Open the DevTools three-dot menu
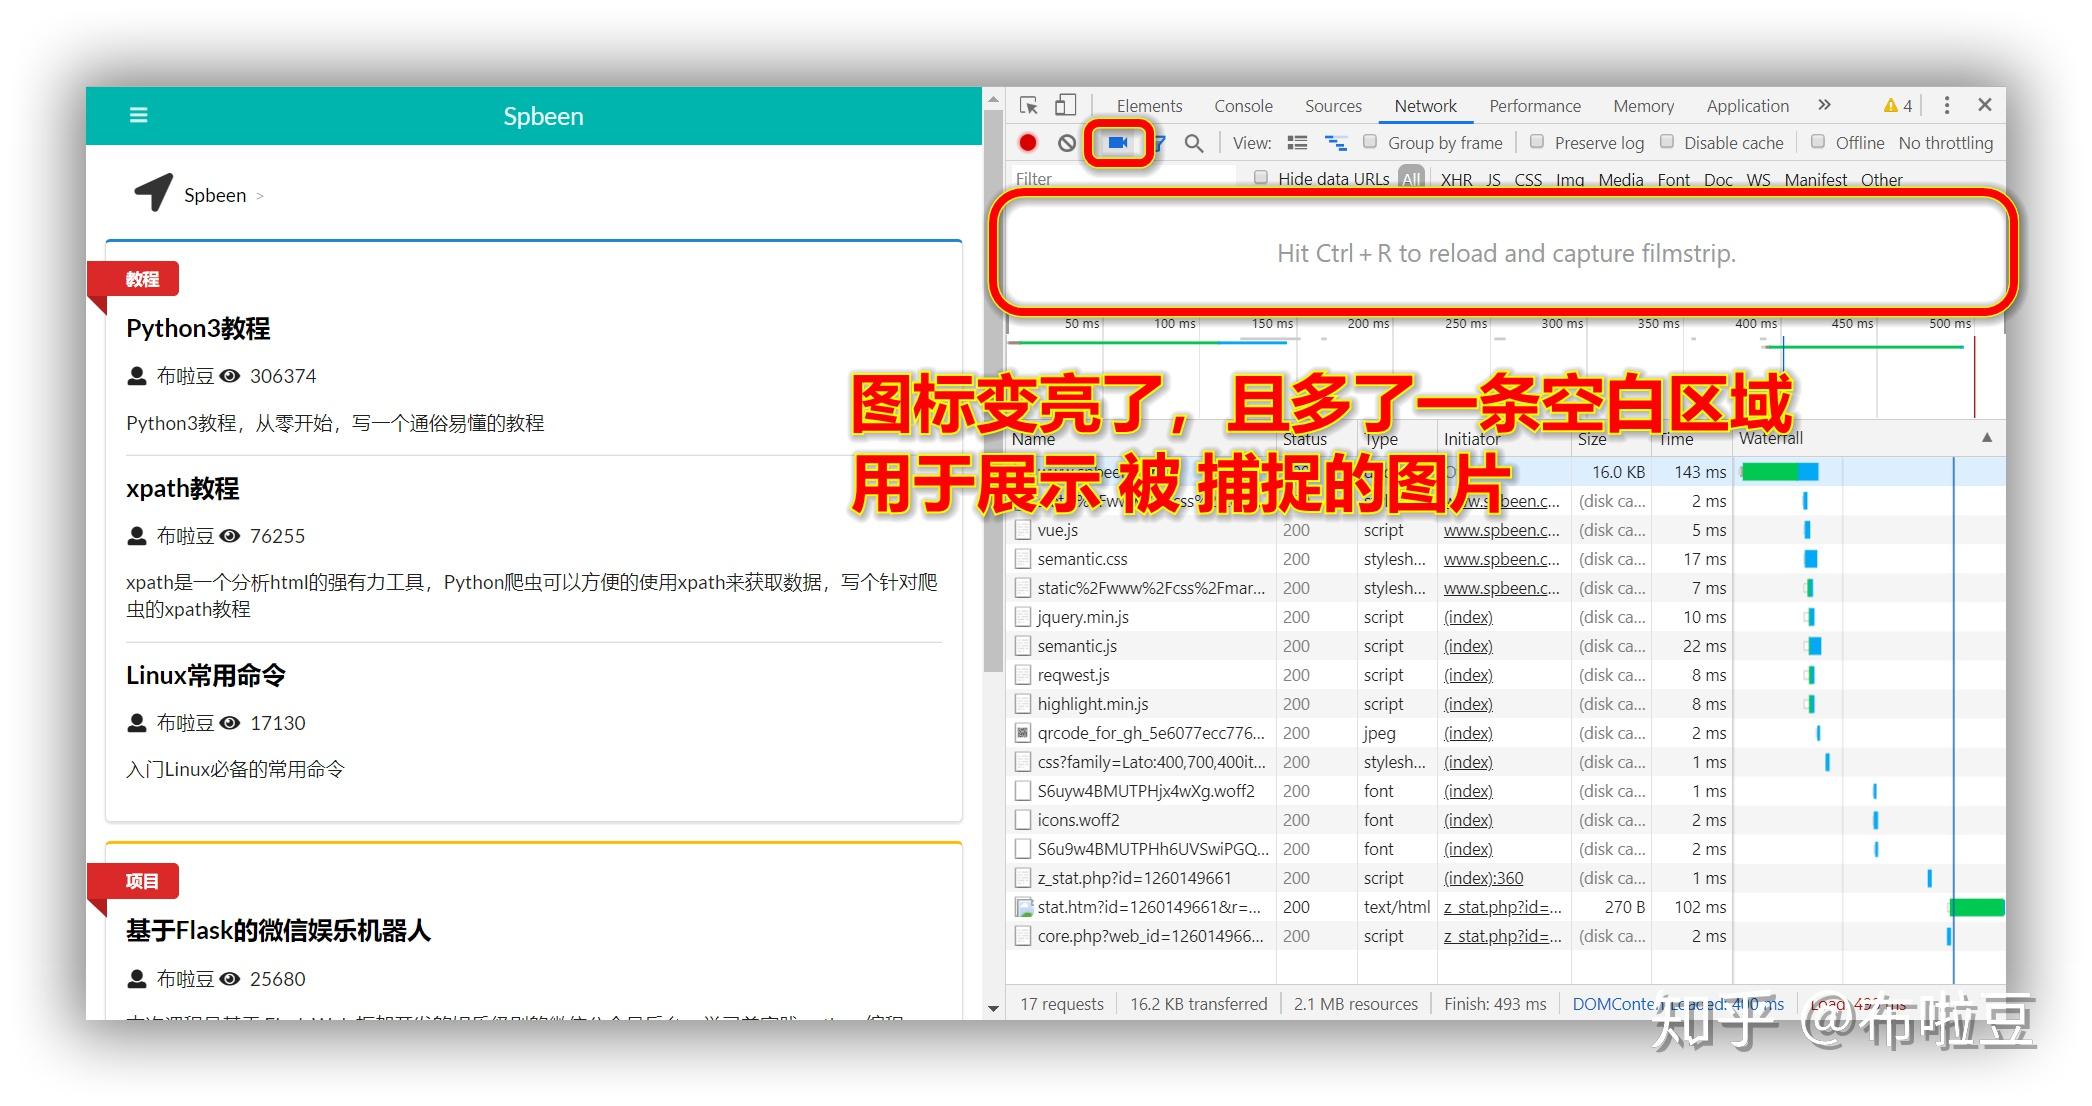The height and width of the screenshot is (1106, 2092). tap(1946, 105)
